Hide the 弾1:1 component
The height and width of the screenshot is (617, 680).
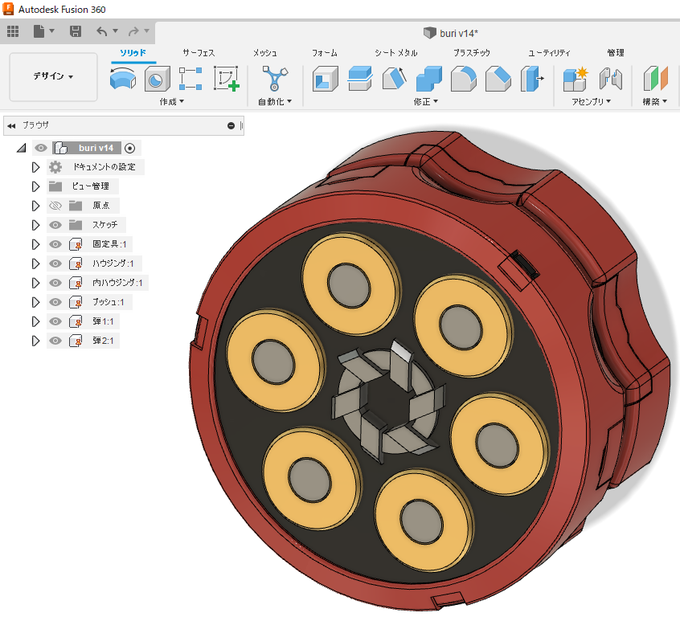pos(55,321)
